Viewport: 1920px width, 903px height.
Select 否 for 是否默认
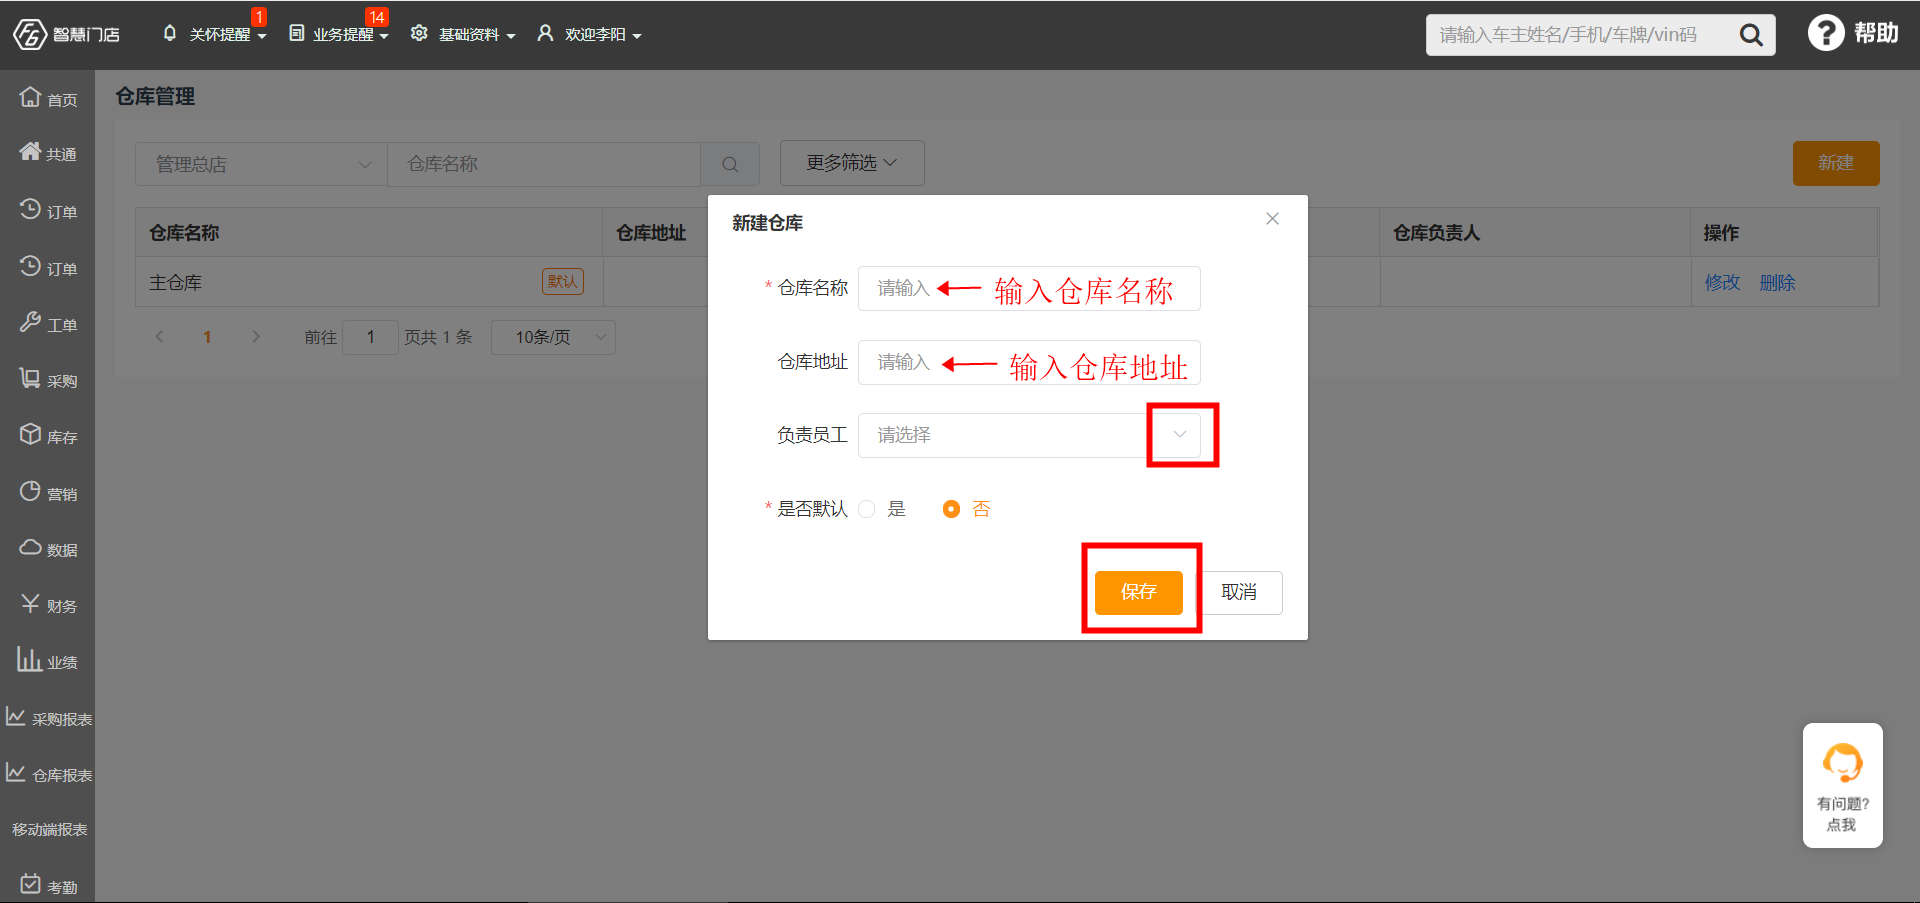[x=951, y=509]
